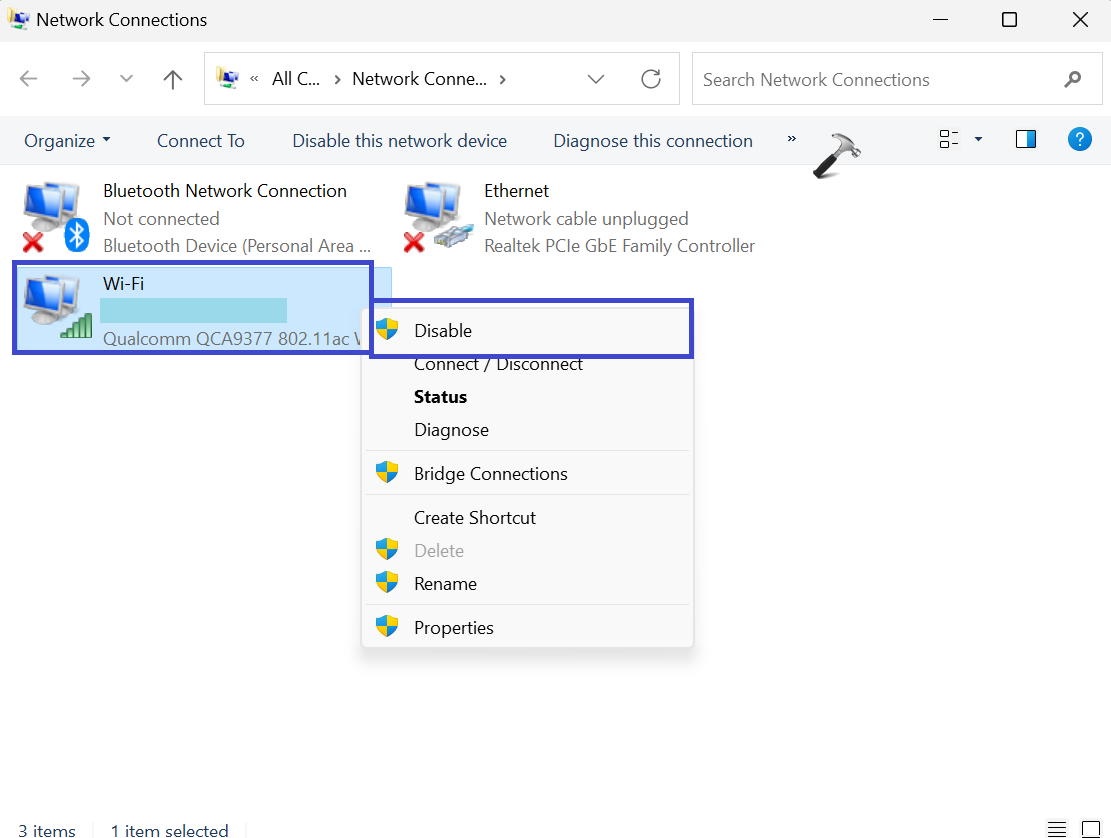The width and height of the screenshot is (1111, 838).
Task: Choose Disable from the context menu
Action: [443, 331]
